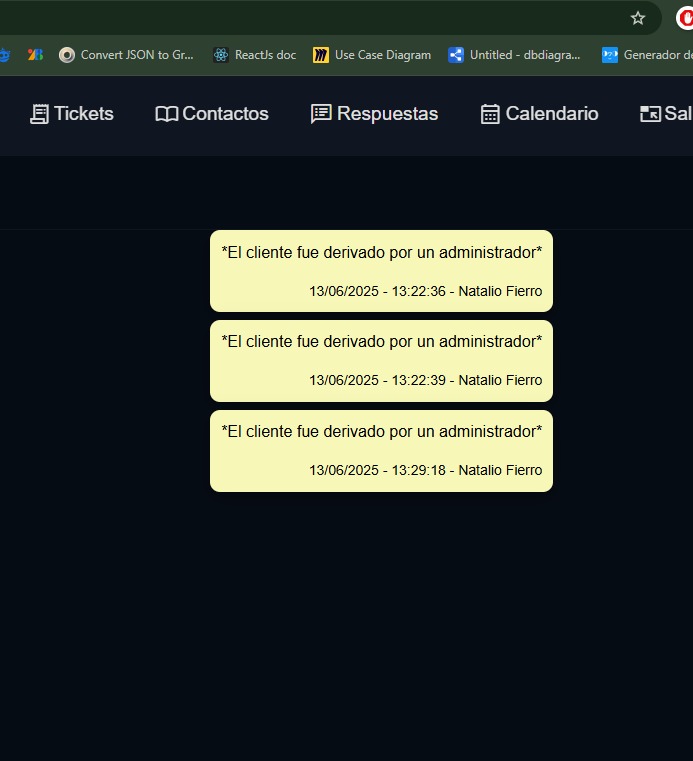Click the partially visible Sal... nav item
Screen dimensions: 693x761
point(666,114)
